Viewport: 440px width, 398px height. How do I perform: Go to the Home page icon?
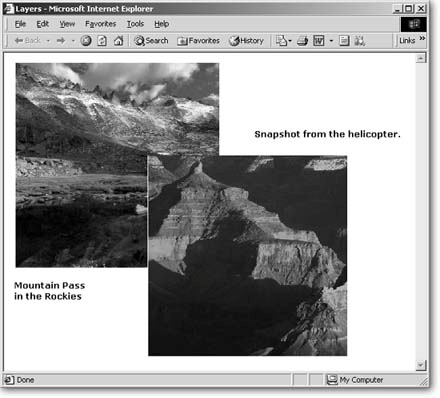coord(118,41)
